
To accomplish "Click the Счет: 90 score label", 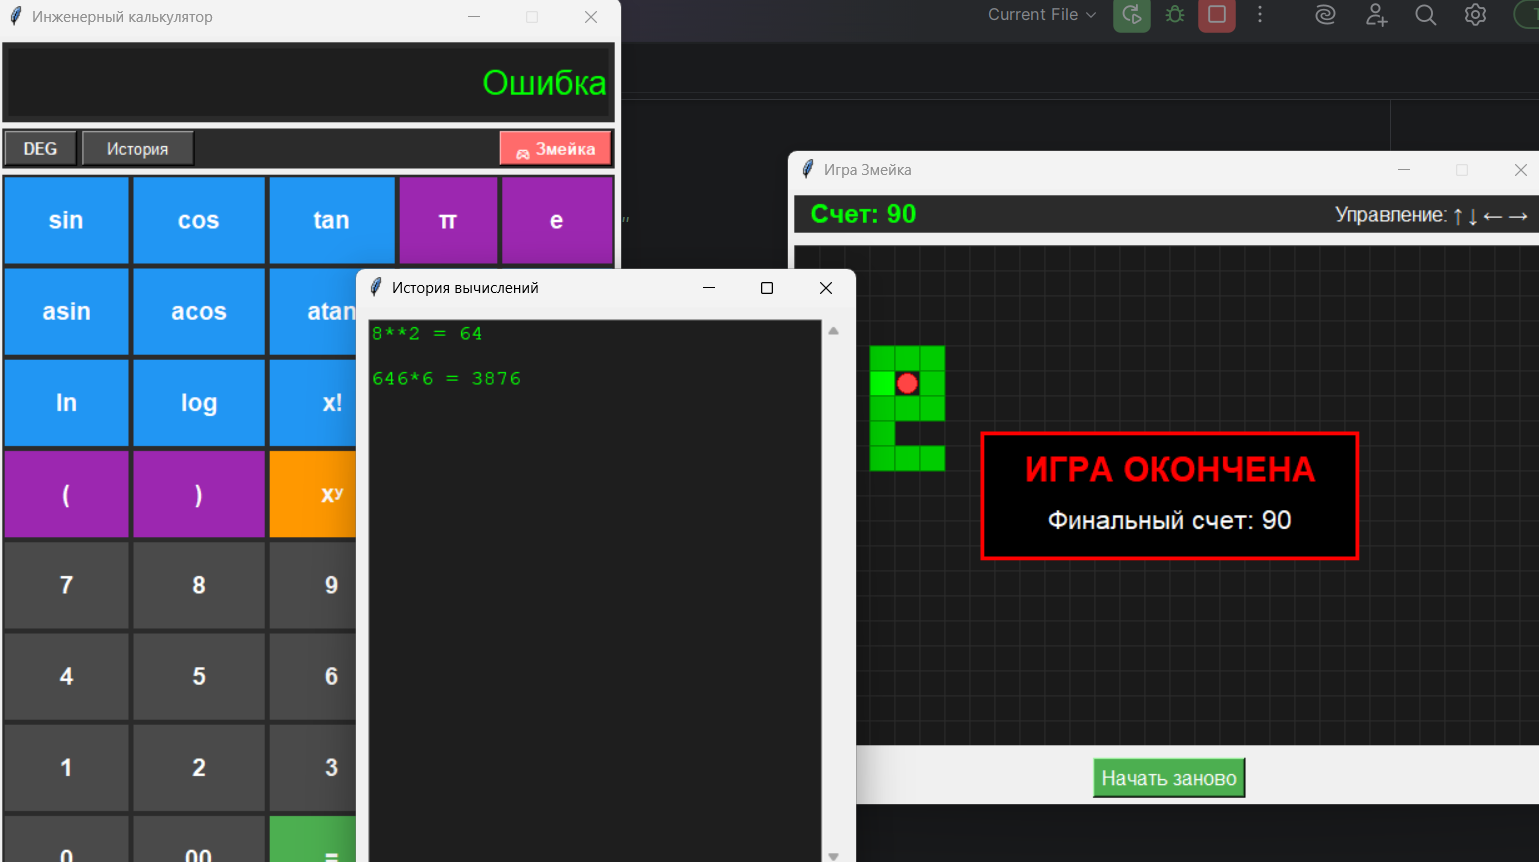I will click(x=863, y=214).
